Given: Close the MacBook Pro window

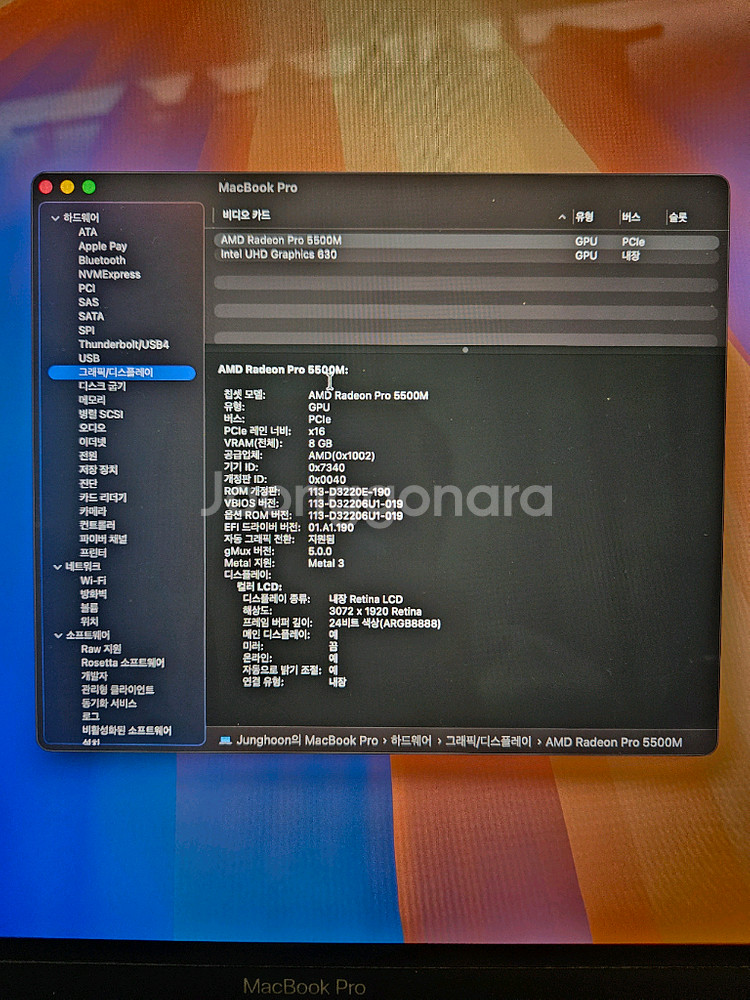Looking at the screenshot, I should coord(46,187).
